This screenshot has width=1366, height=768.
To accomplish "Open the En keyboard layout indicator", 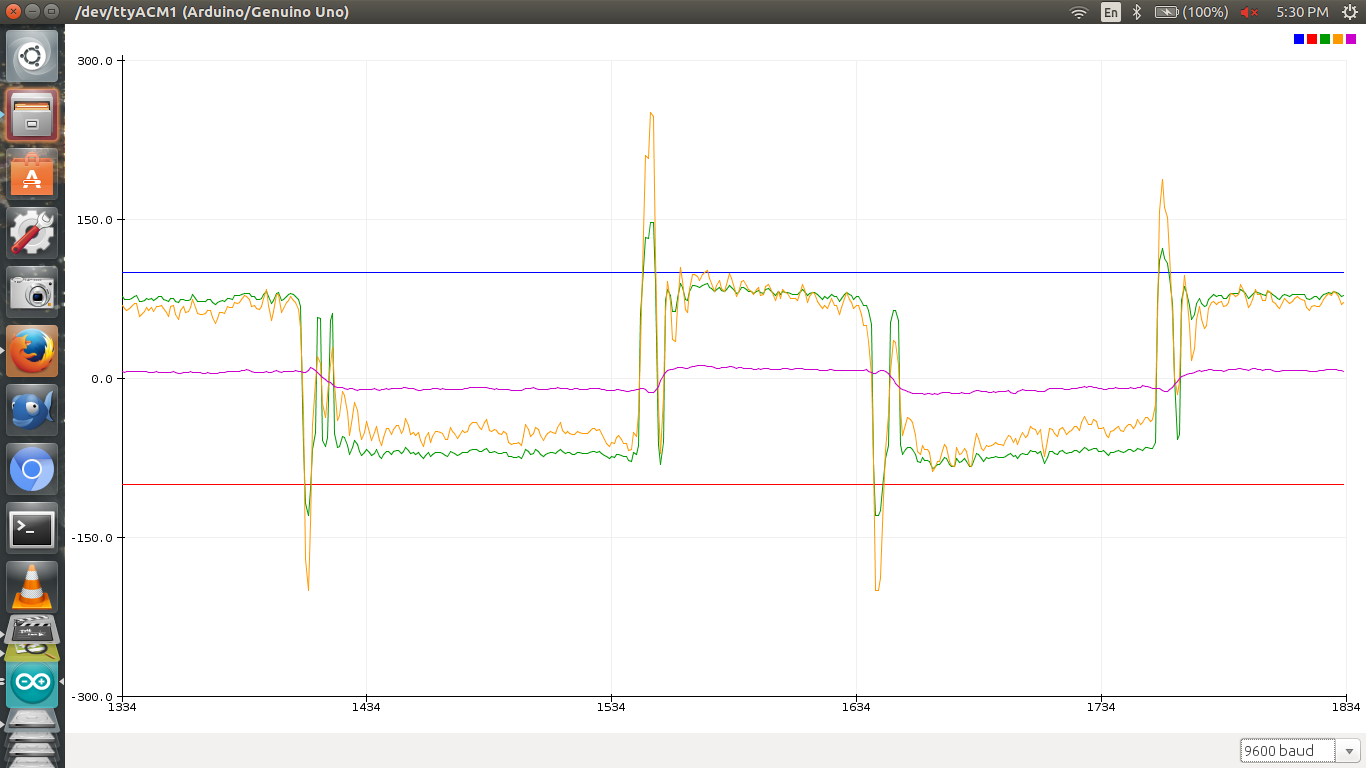I will point(1111,12).
